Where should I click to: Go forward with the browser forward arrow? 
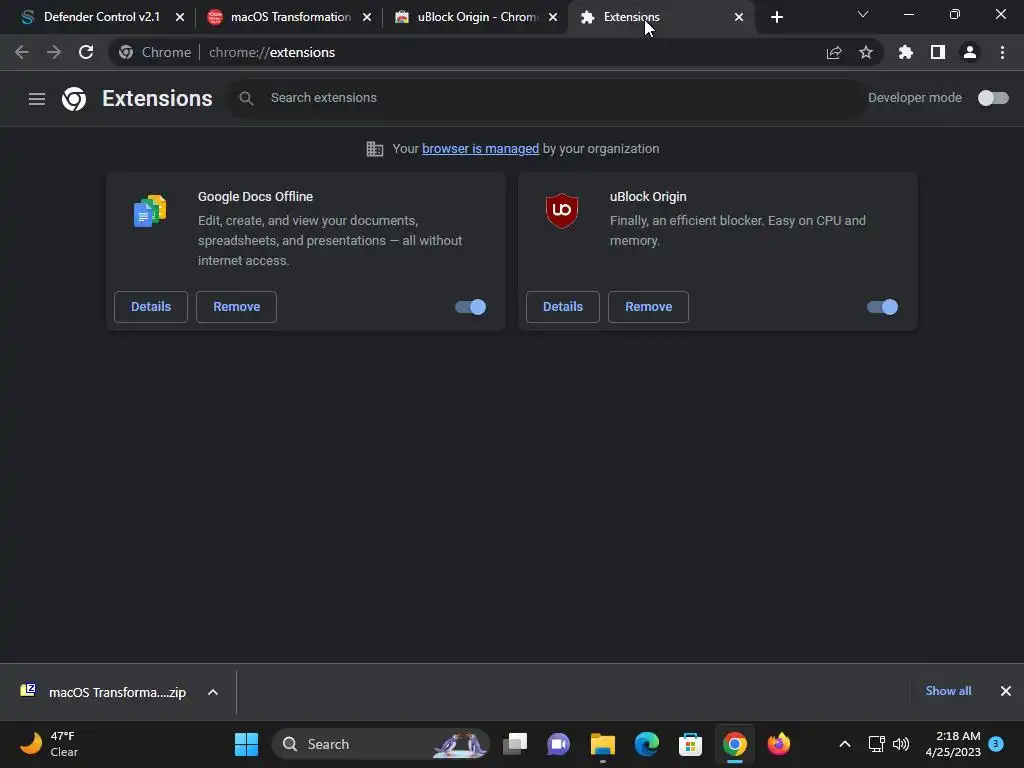[54, 52]
